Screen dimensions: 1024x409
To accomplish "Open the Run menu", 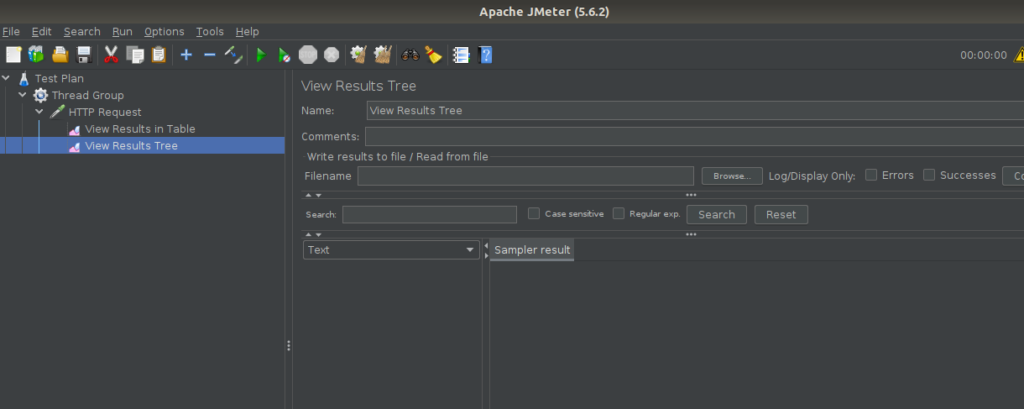I will (122, 31).
